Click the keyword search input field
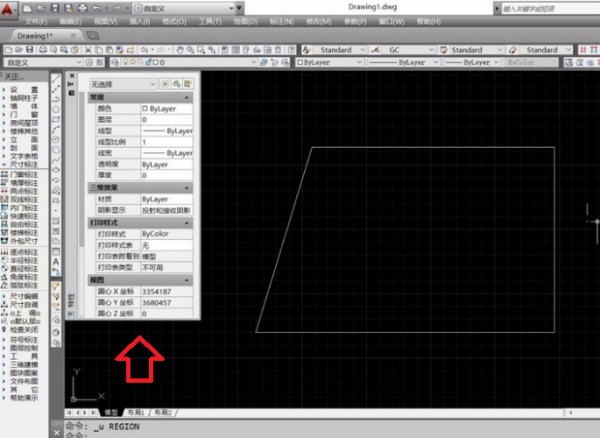The image size is (600, 438). pos(551,8)
